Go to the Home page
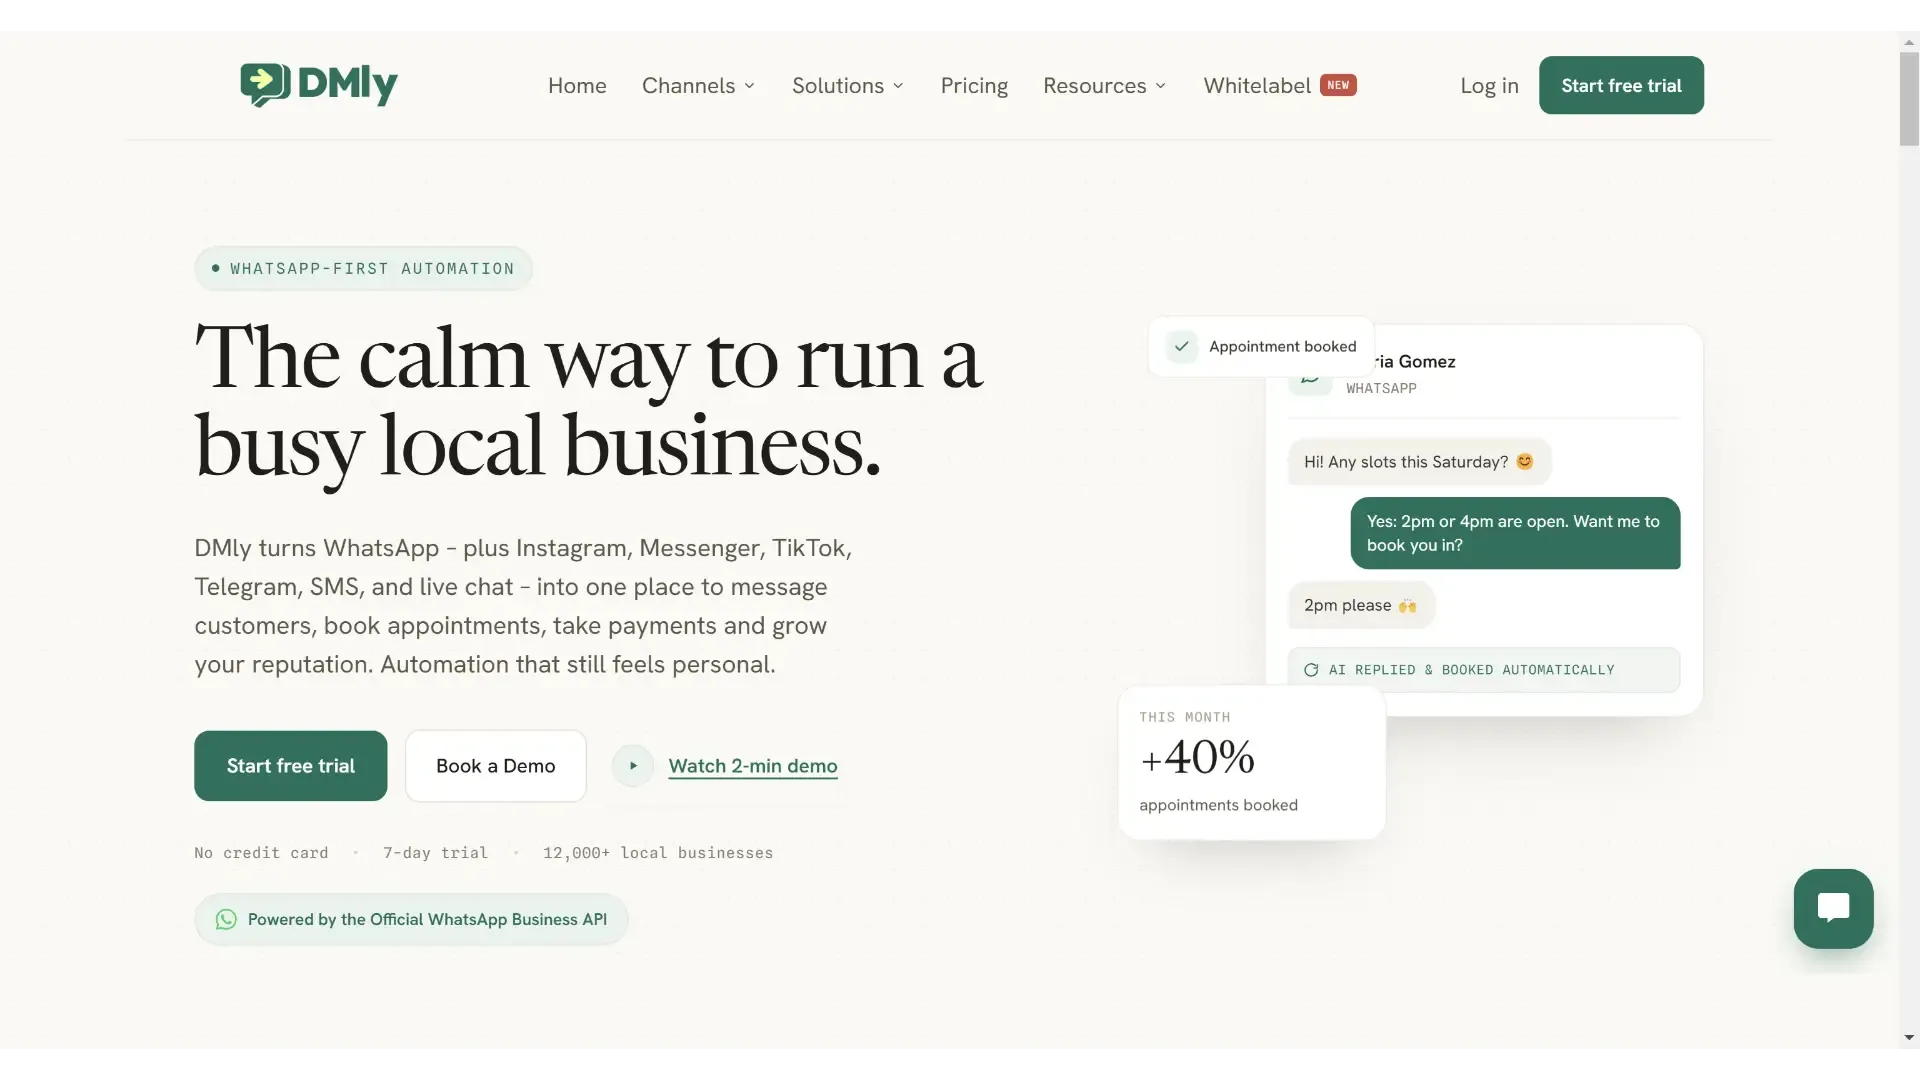The width and height of the screenshot is (1920, 1080). click(x=577, y=86)
